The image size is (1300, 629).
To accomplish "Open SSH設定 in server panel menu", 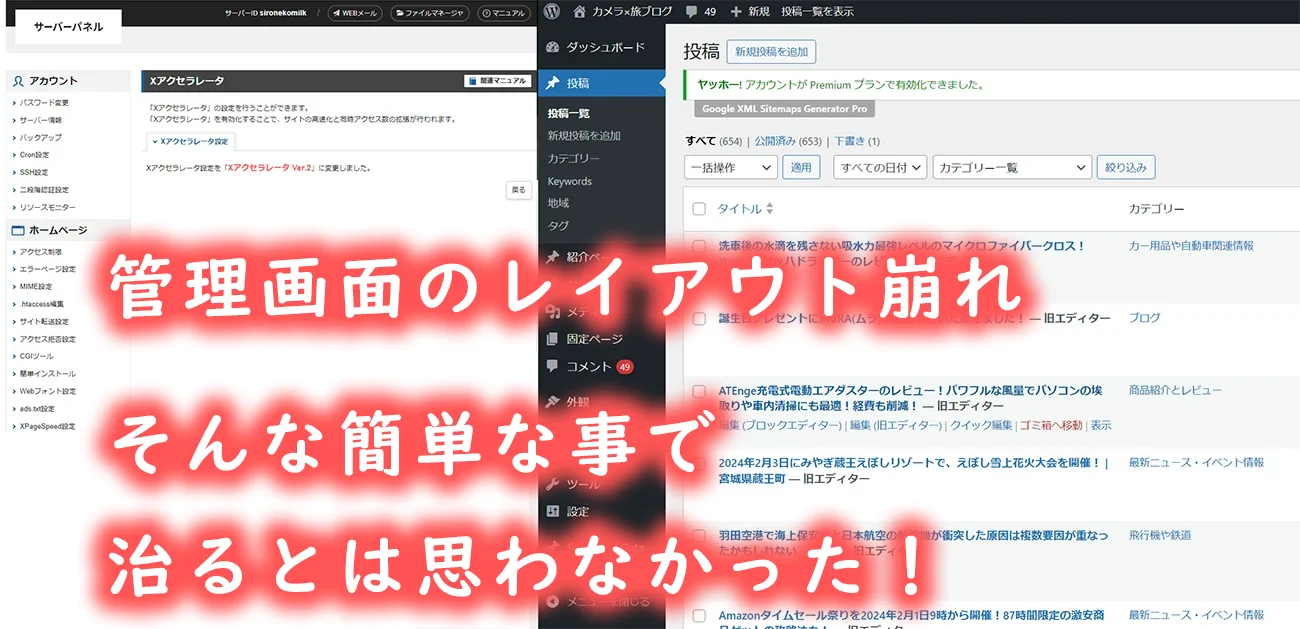I will 34,172.
